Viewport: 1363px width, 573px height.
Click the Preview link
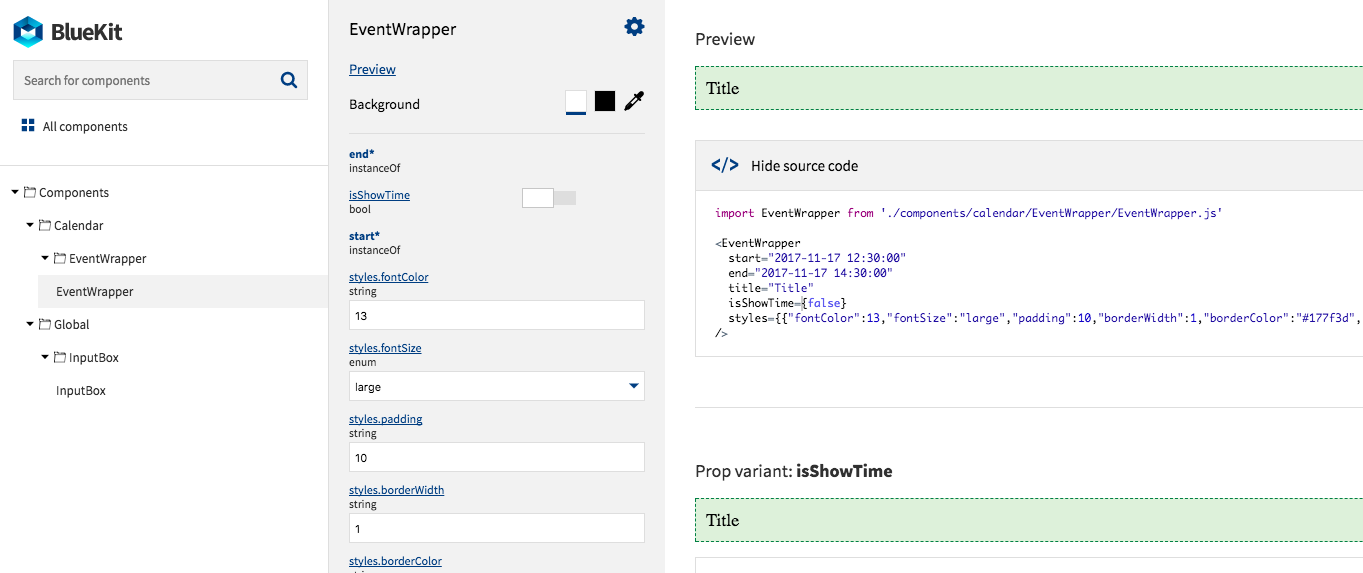372,69
